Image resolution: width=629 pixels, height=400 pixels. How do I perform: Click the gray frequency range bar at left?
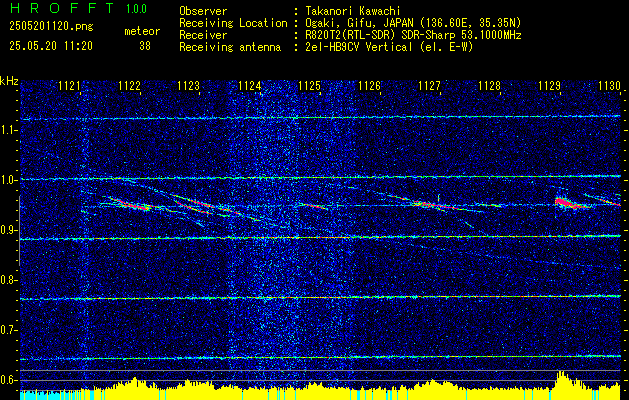pyautogui.click(x=19, y=231)
